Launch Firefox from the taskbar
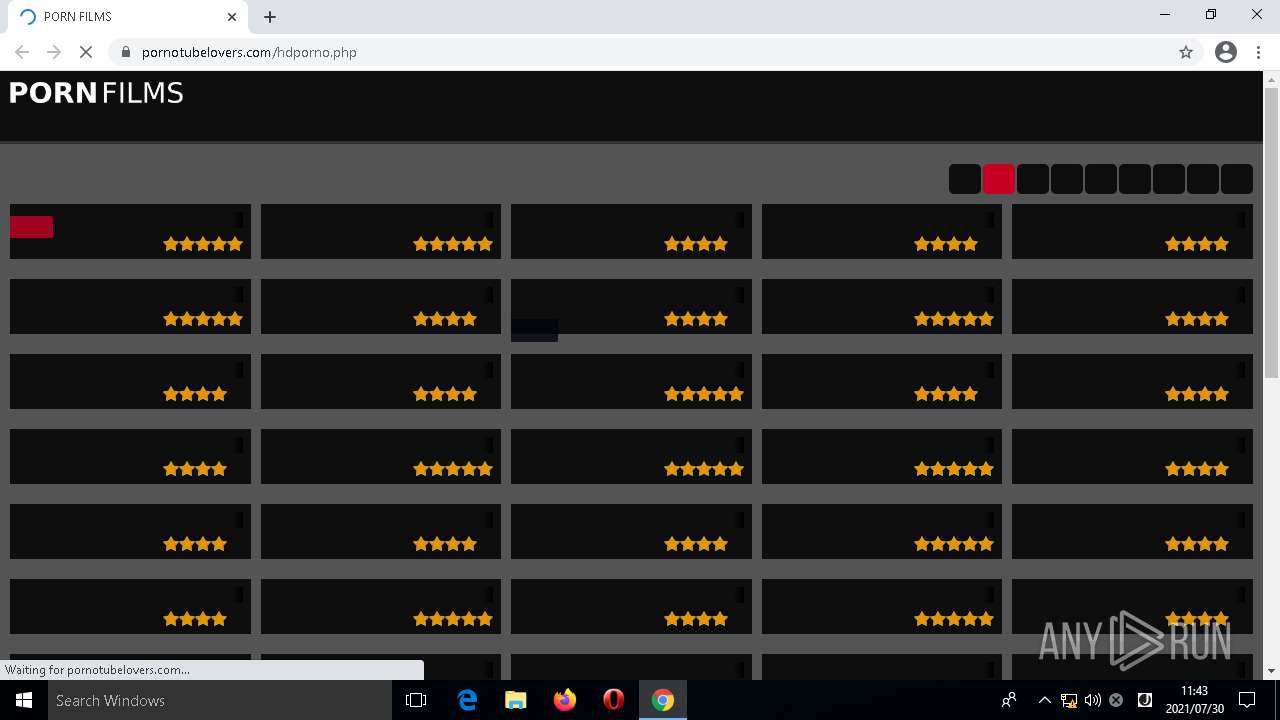Image resolution: width=1280 pixels, height=720 pixels. point(565,700)
